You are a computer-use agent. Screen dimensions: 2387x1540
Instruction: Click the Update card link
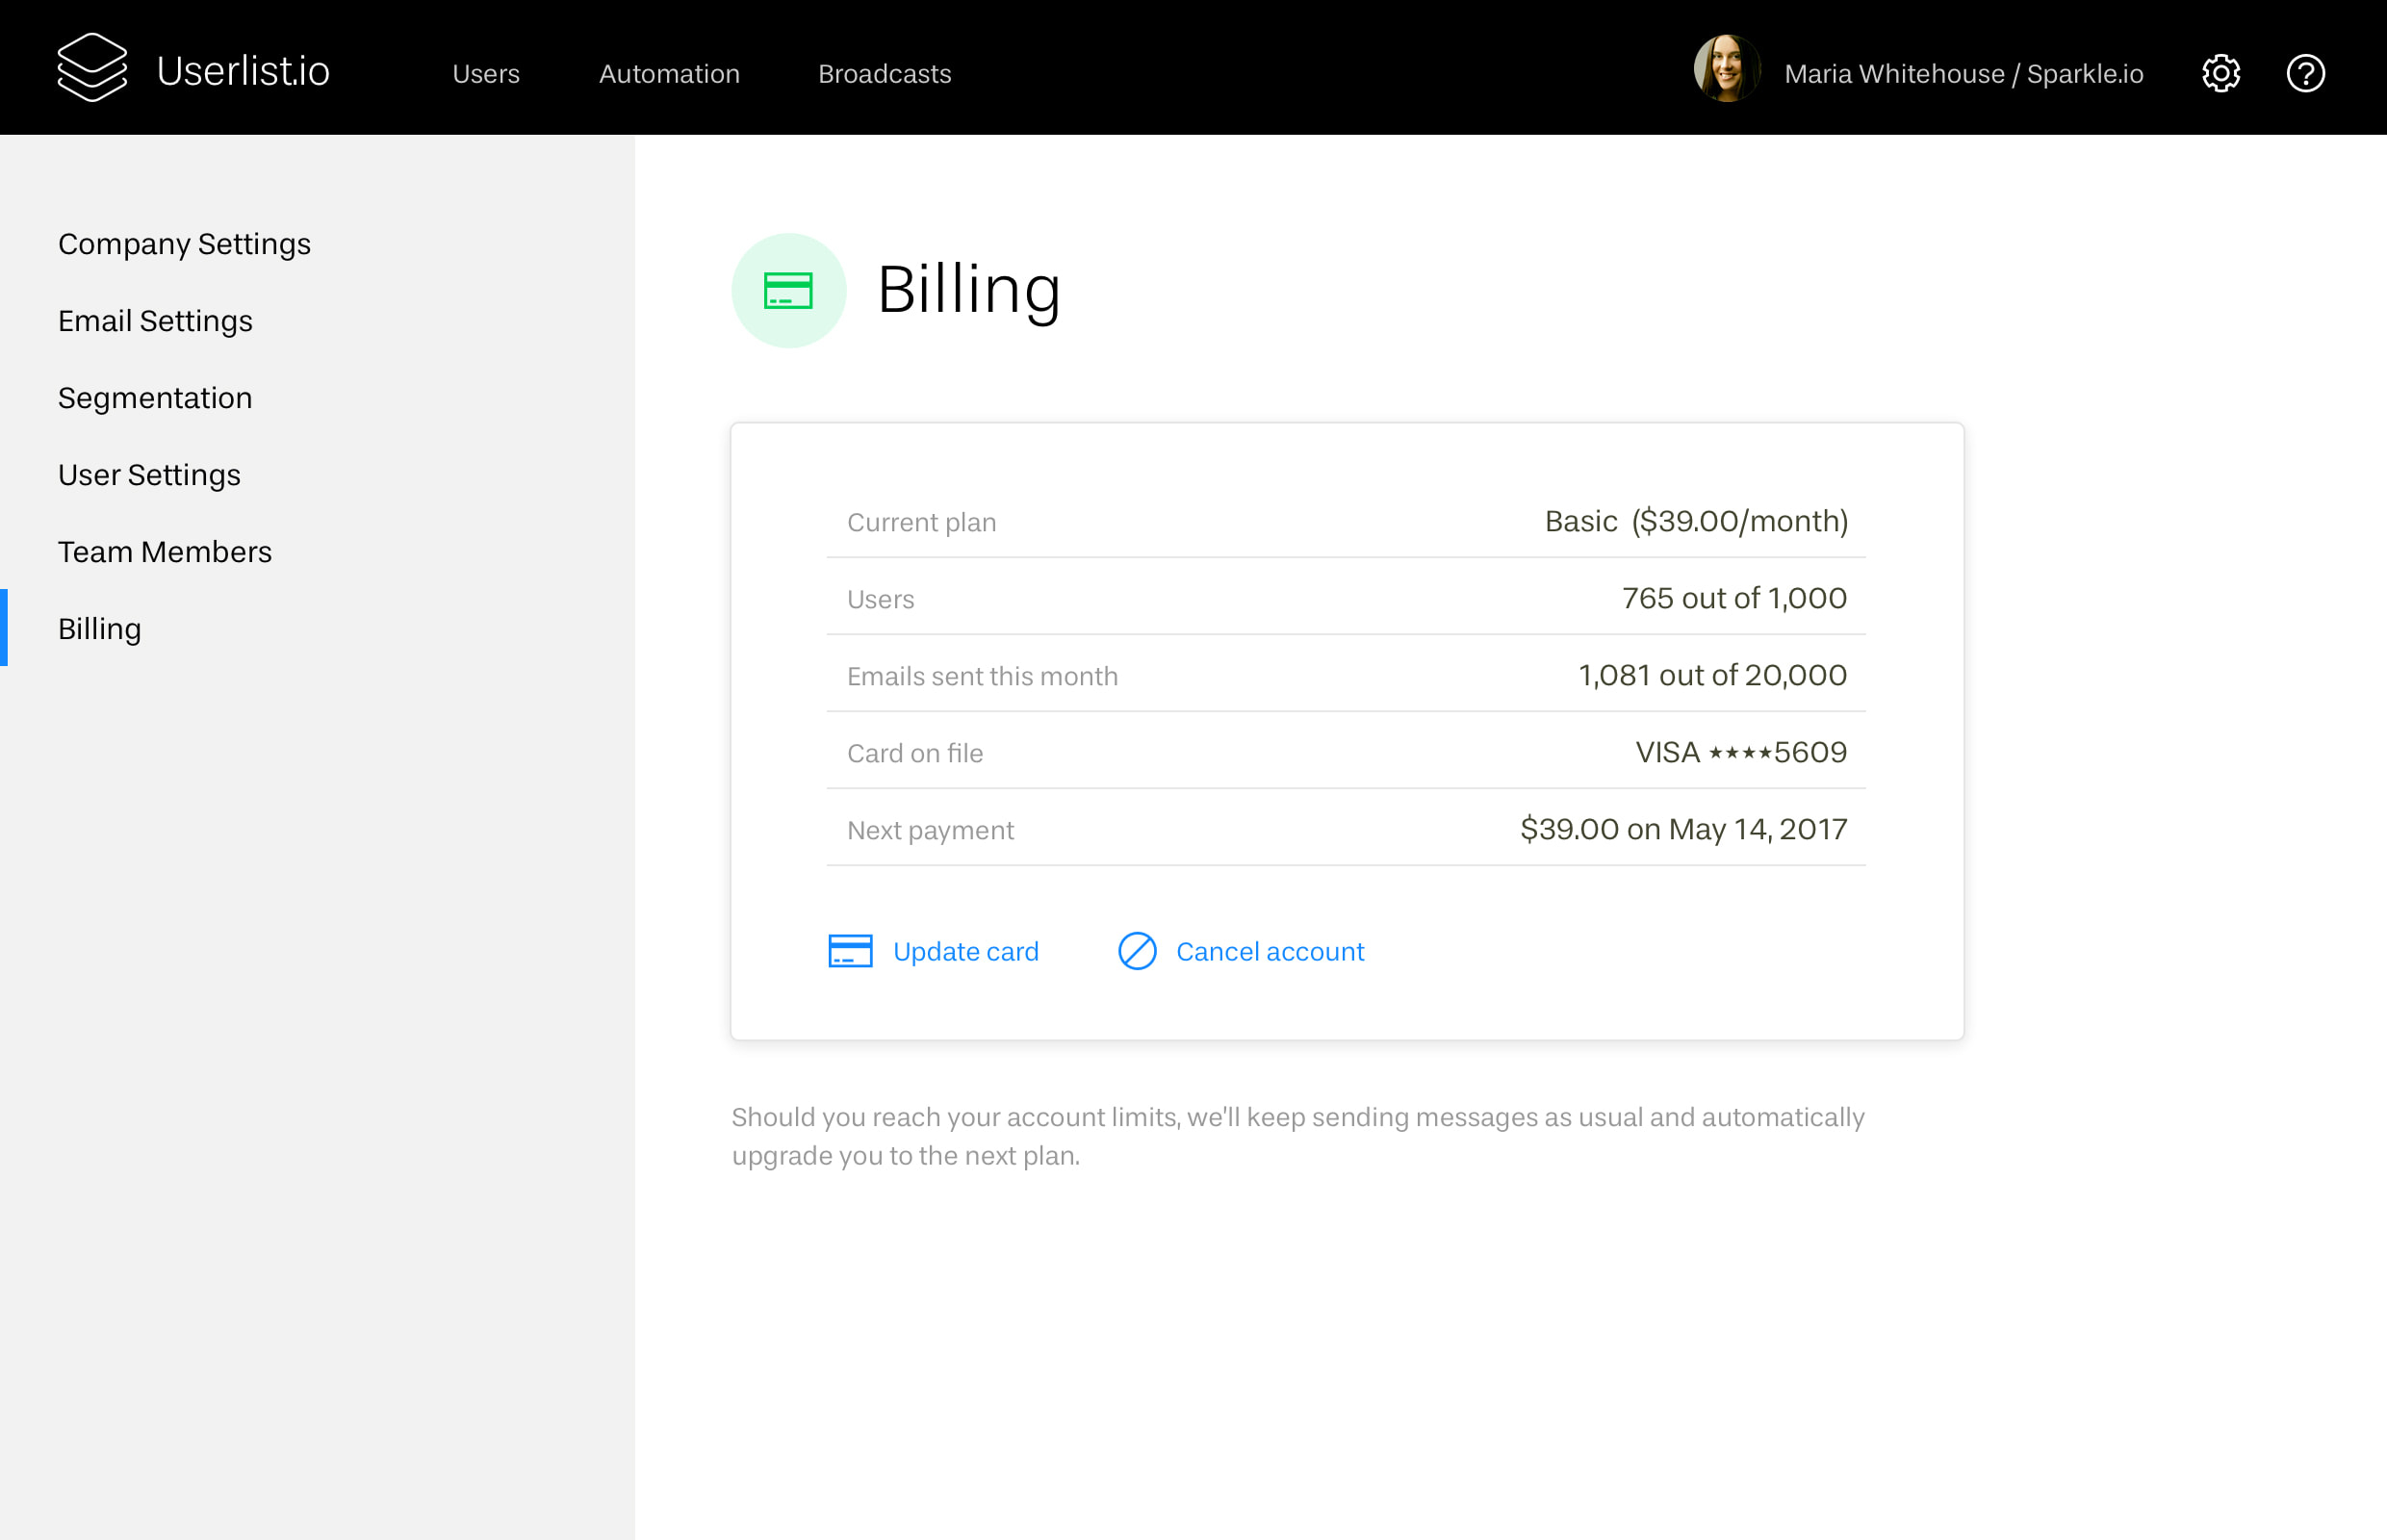point(965,951)
